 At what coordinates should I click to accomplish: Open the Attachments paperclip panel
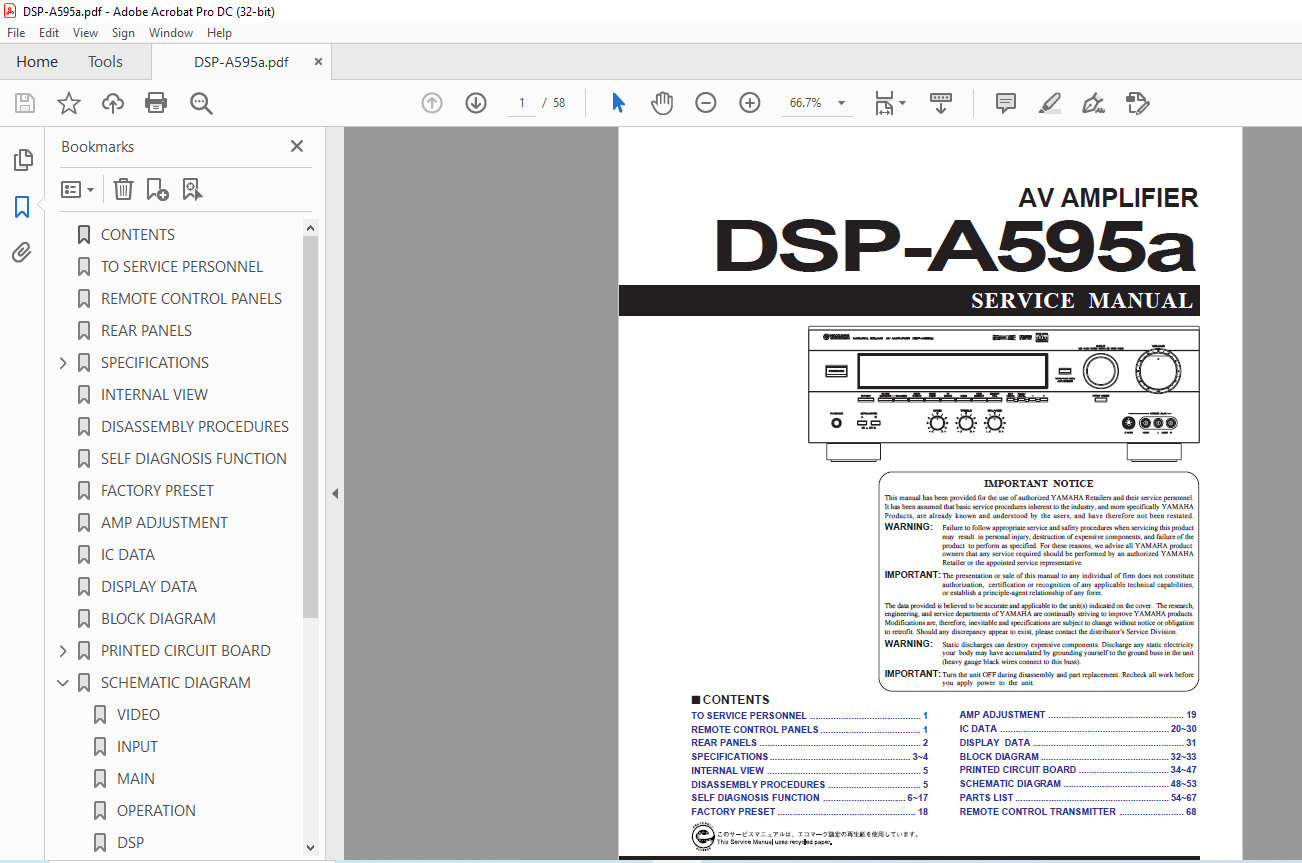(x=22, y=253)
